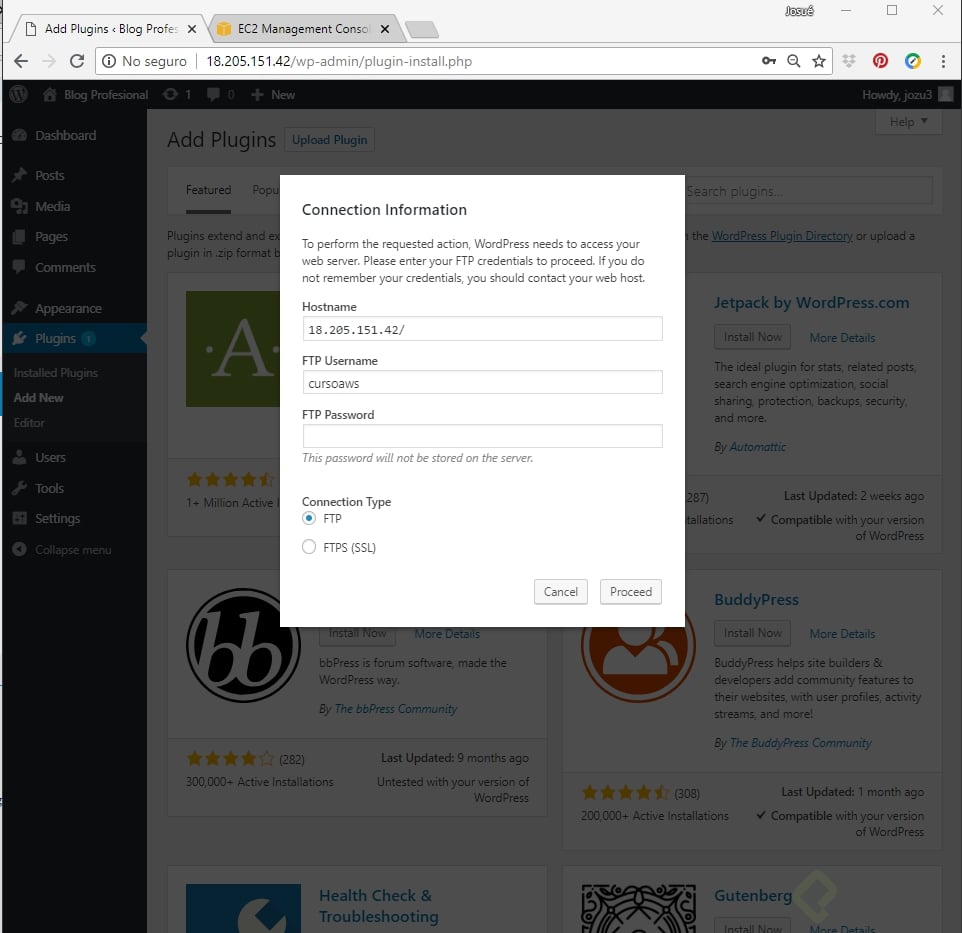Open Installed Plugins submenu item
The width and height of the screenshot is (962, 933).
tap(56, 373)
